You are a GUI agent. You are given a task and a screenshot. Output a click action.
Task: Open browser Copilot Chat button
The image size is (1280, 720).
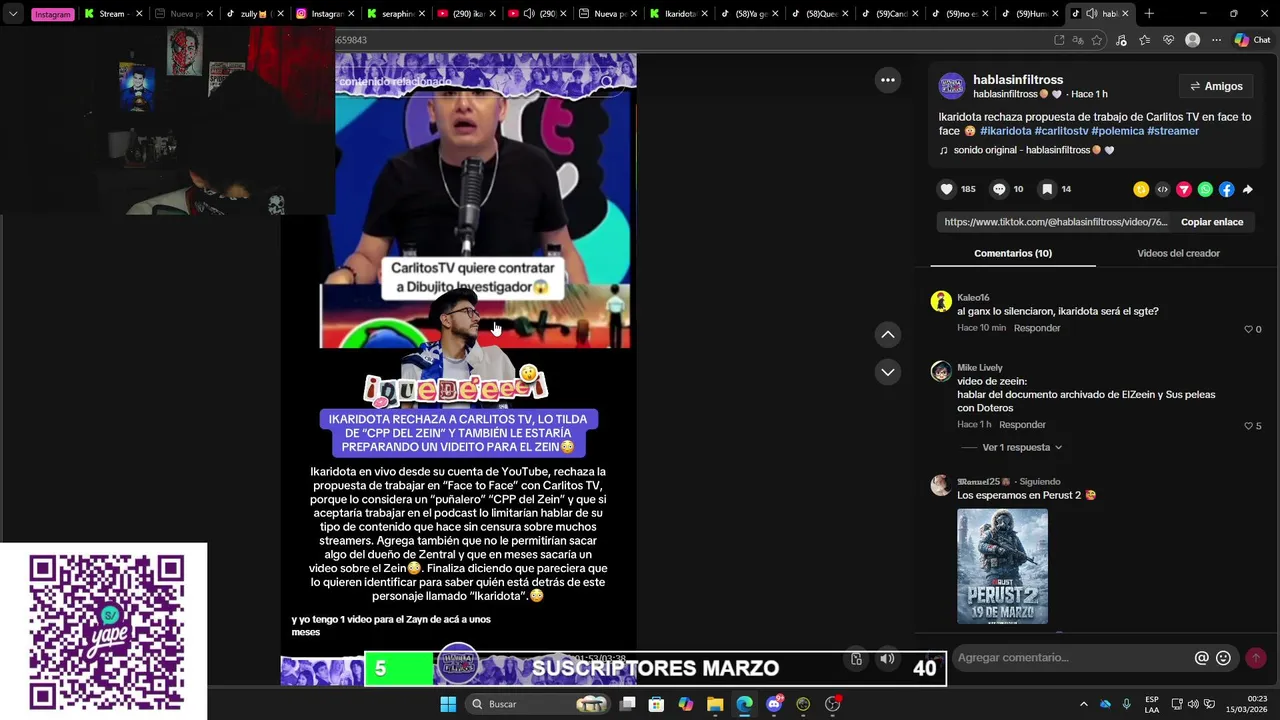coord(1252,40)
